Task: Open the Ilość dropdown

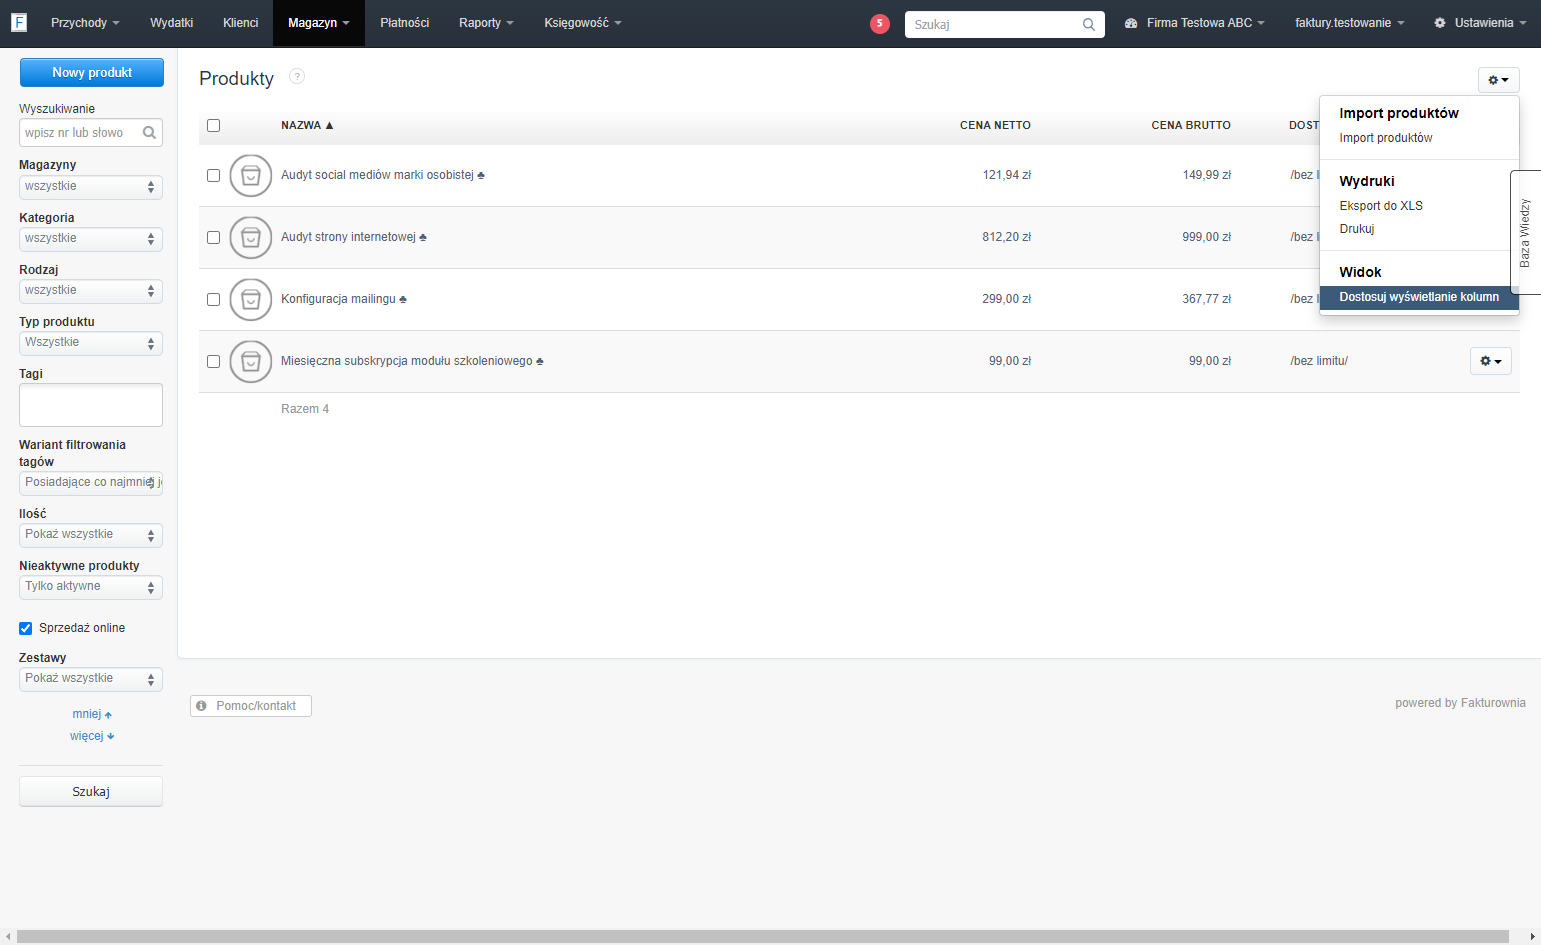Action: click(91, 535)
